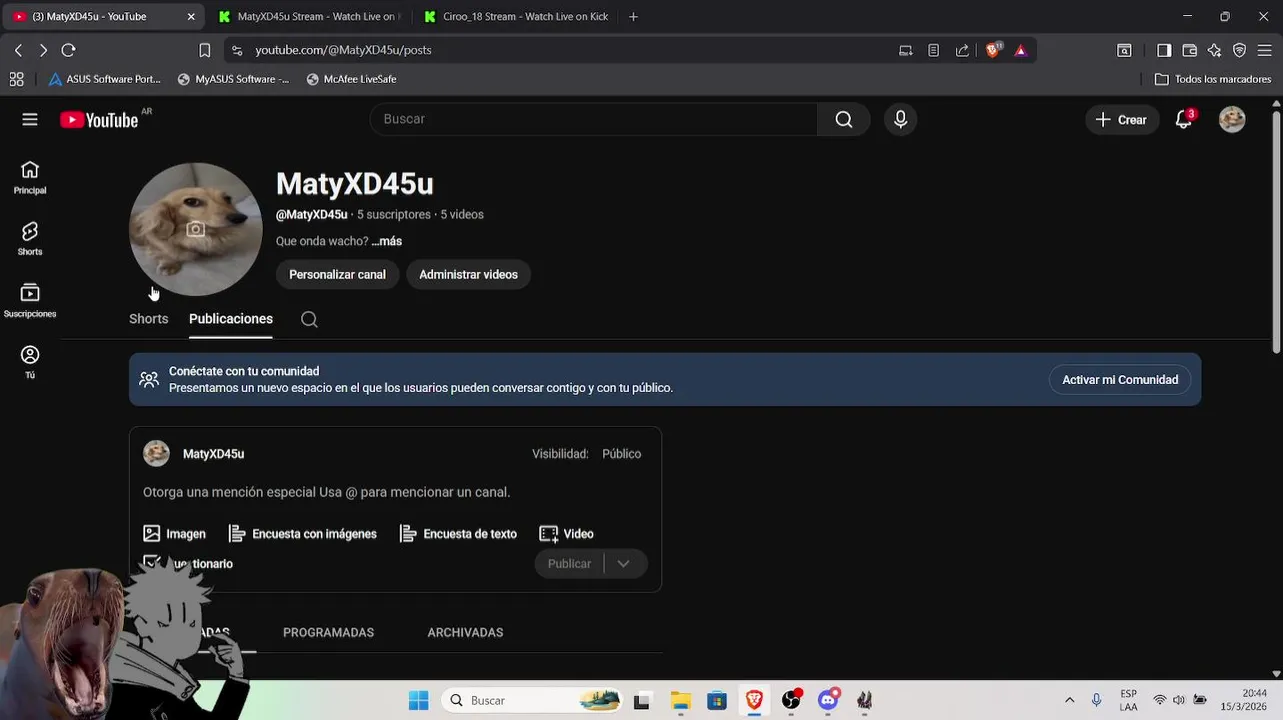Click the disabled Publicar button
The image size is (1283, 720).
click(x=569, y=564)
